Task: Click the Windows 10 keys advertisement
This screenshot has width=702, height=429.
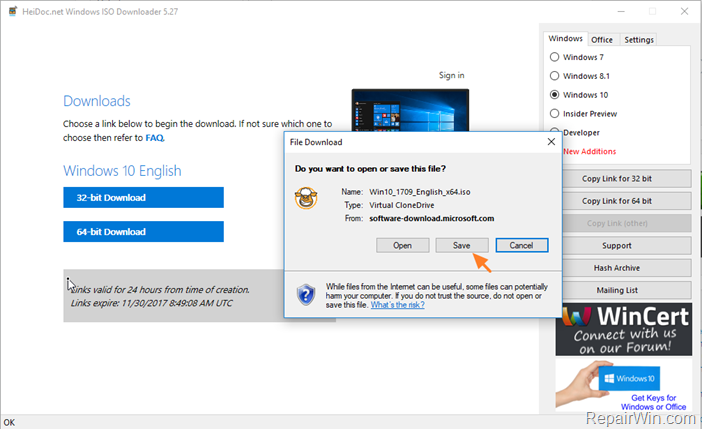Action: [624, 386]
